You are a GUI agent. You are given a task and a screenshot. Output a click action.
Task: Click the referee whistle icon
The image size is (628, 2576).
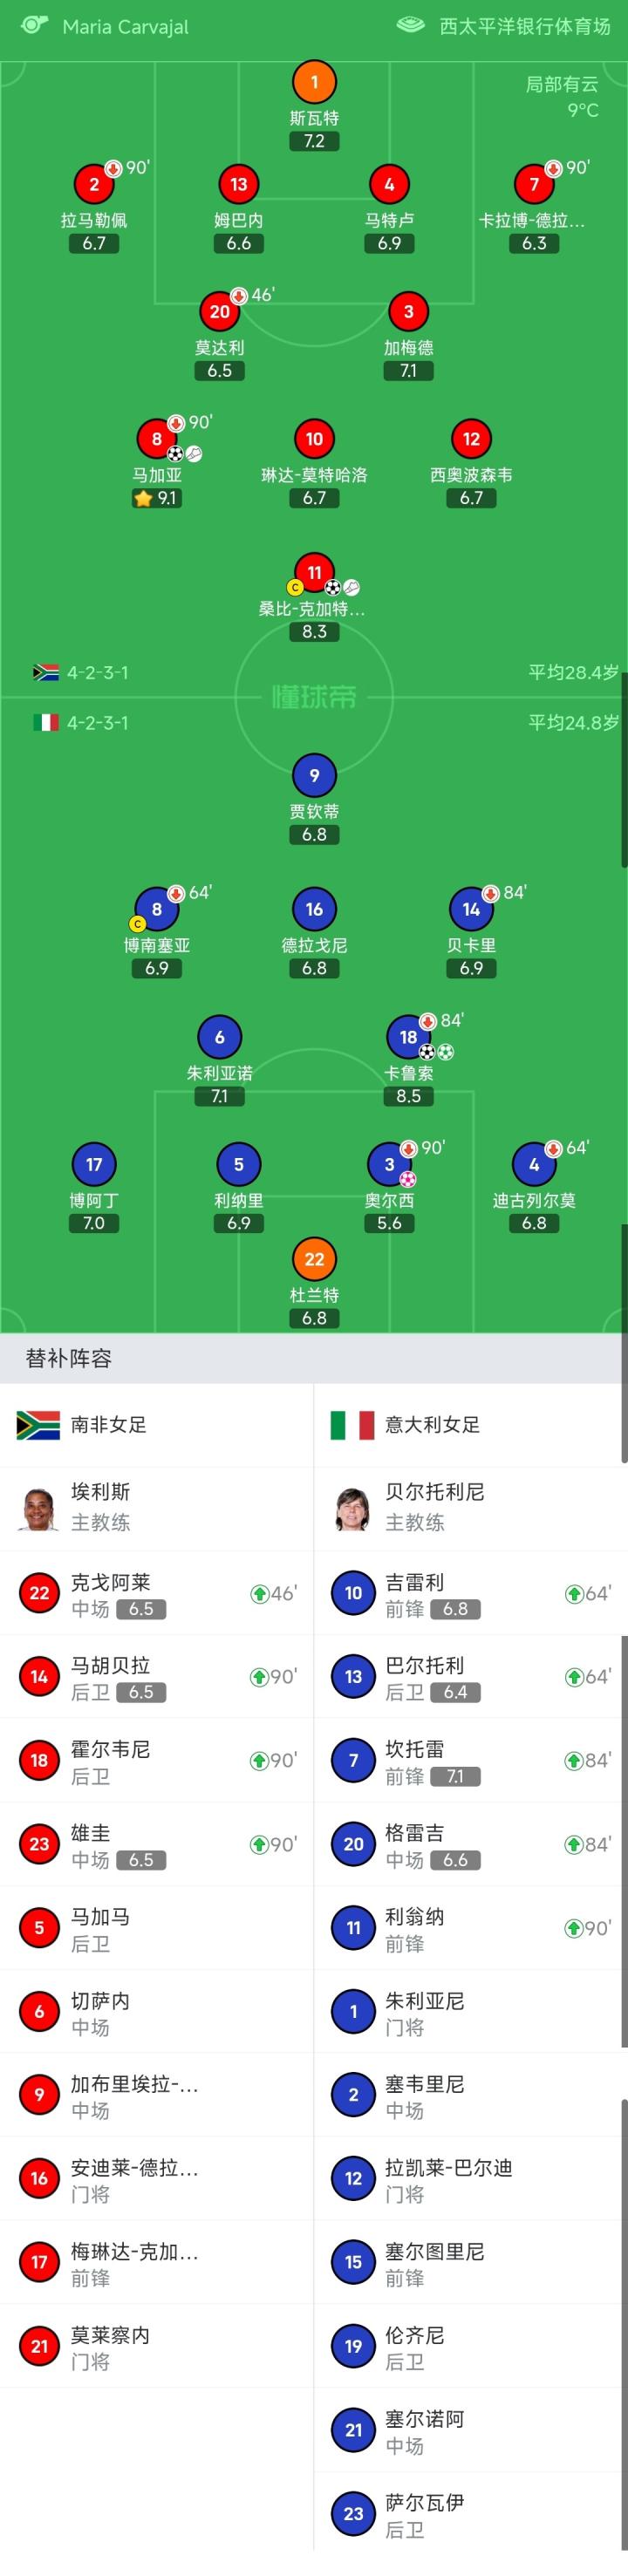click(x=35, y=25)
